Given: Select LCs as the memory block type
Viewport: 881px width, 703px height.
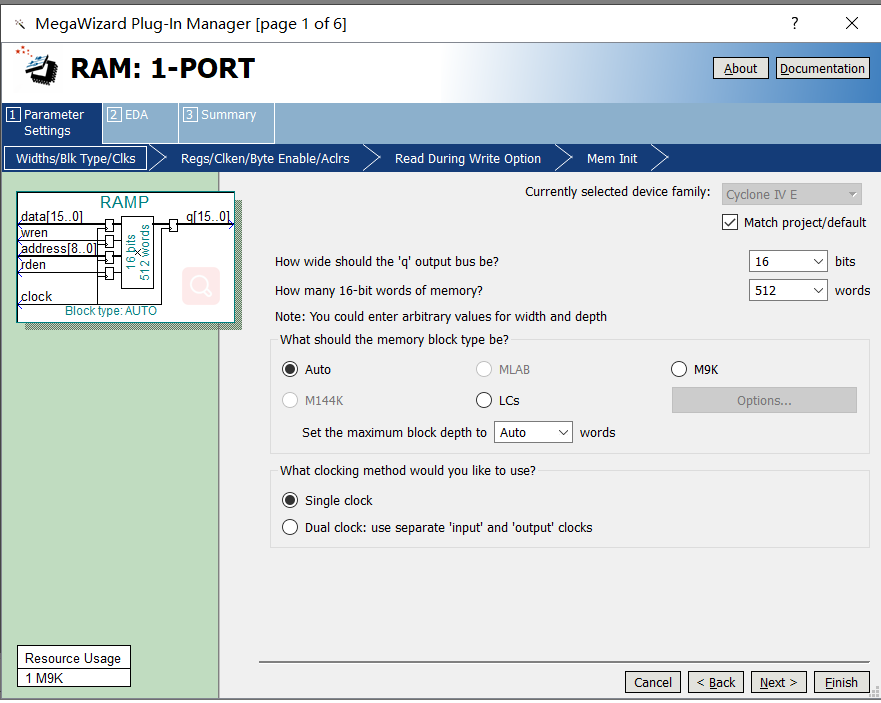Looking at the screenshot, I should (484, 400).
